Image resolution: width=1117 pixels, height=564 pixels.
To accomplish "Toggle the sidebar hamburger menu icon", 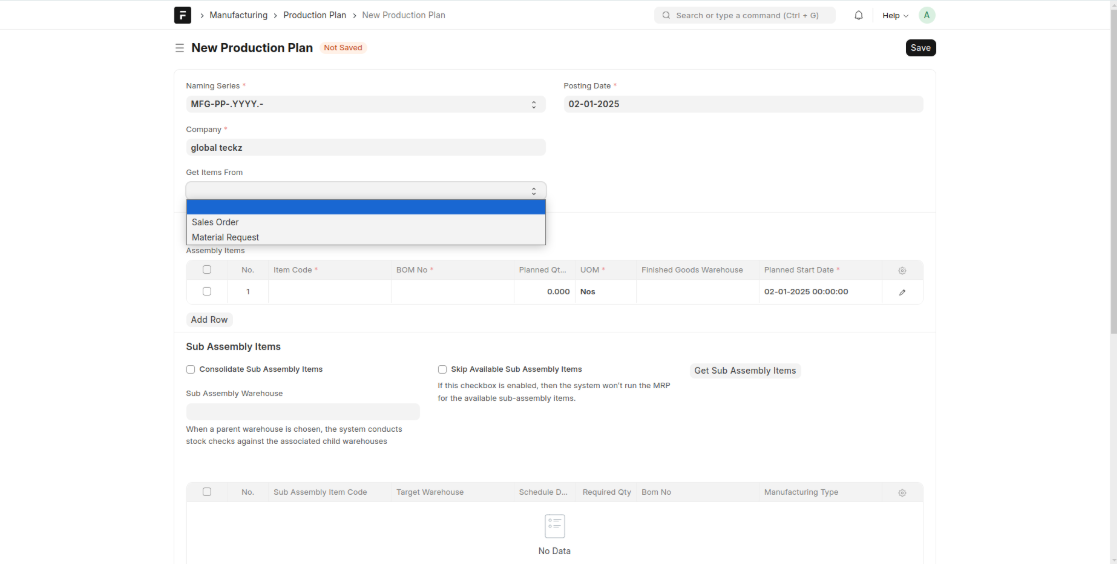I will pos(179,48).
